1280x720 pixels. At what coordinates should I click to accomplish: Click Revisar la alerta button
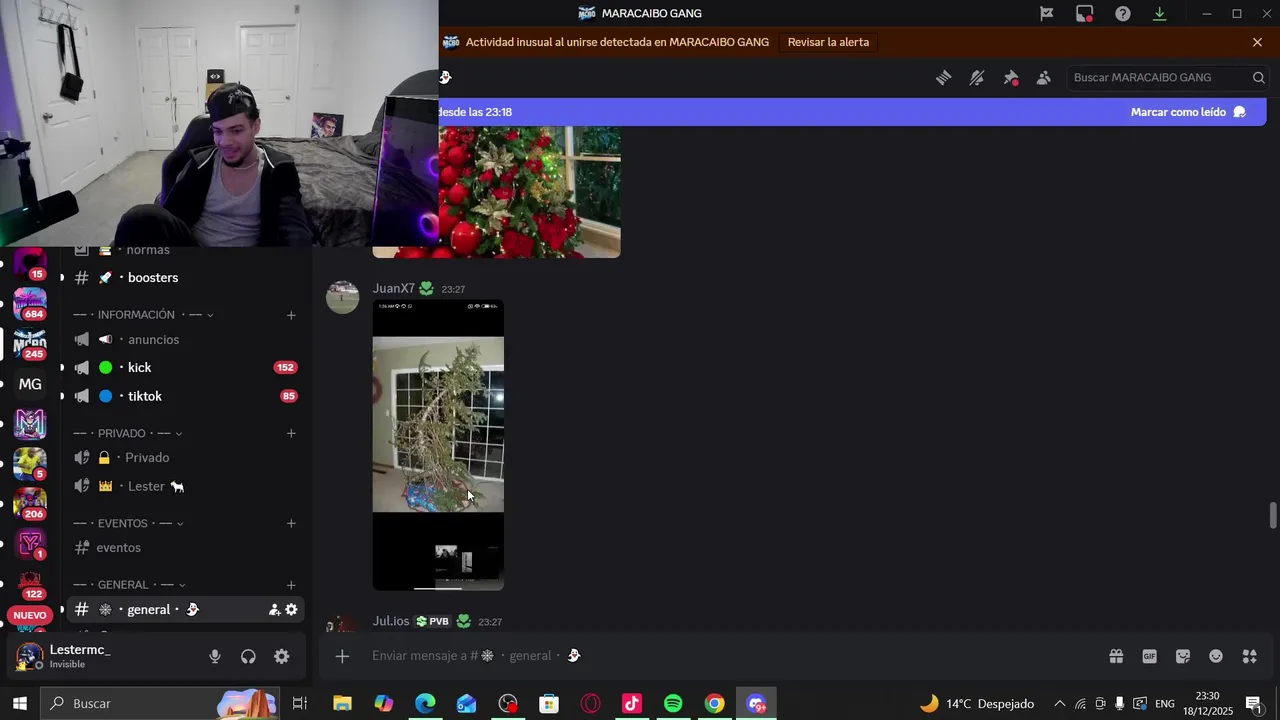(828, 42)
